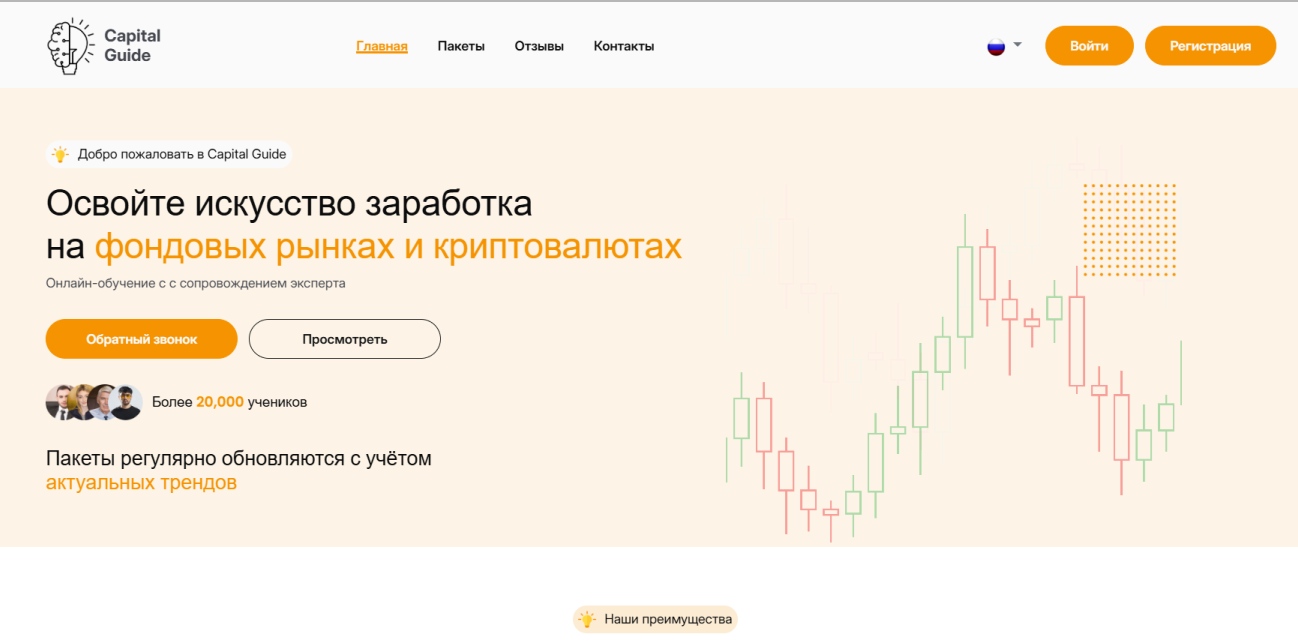Open the Отзывы navigation item
This screenshot has height=642, width=1298.
click(539, 46)
